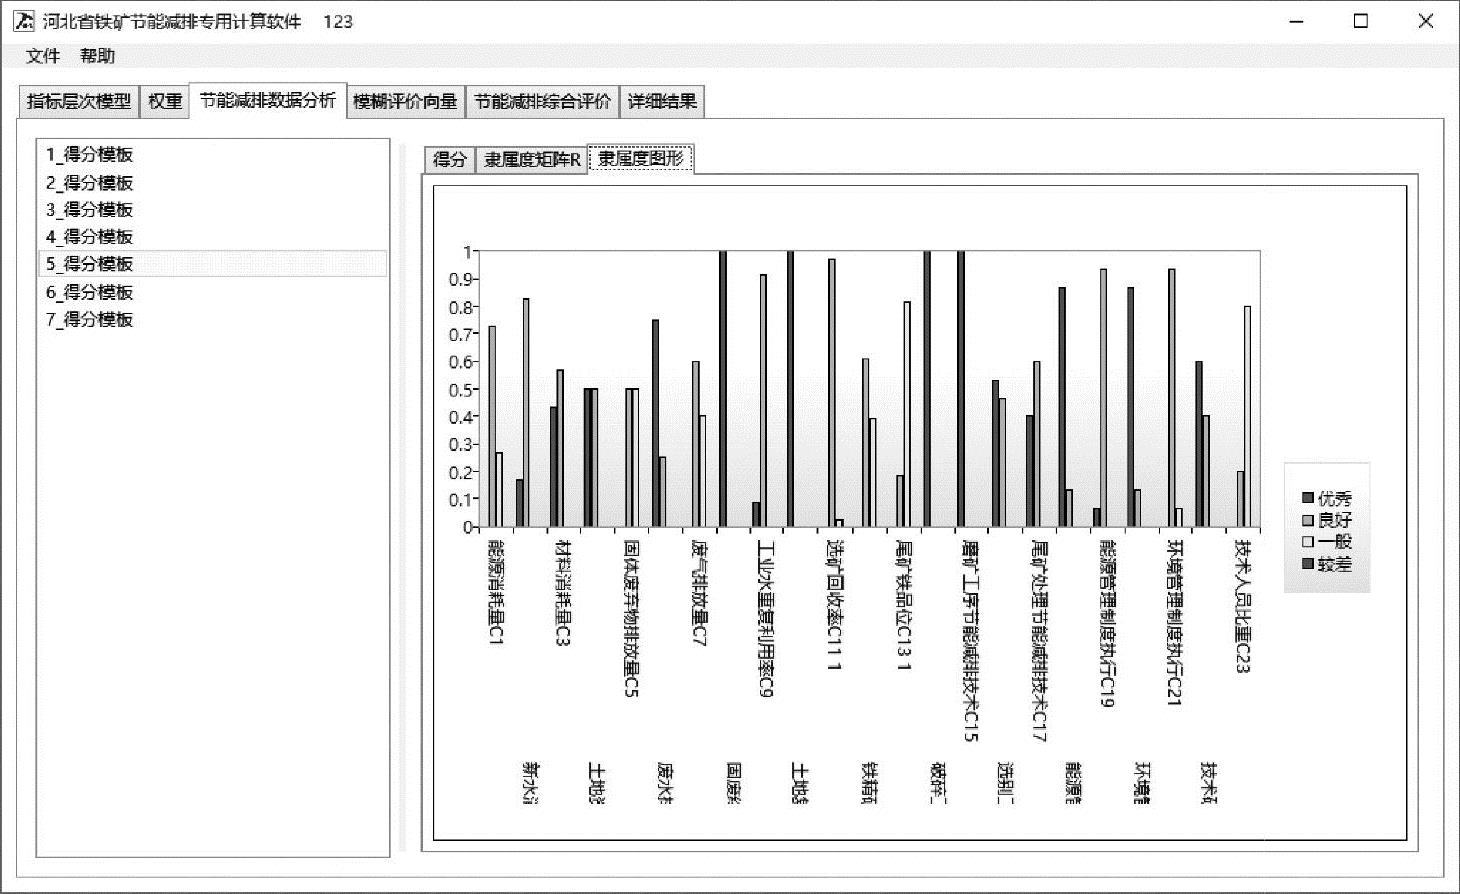Close the application window
The width and height of the screenshot is (1460, 894).
coord(1426,21)
